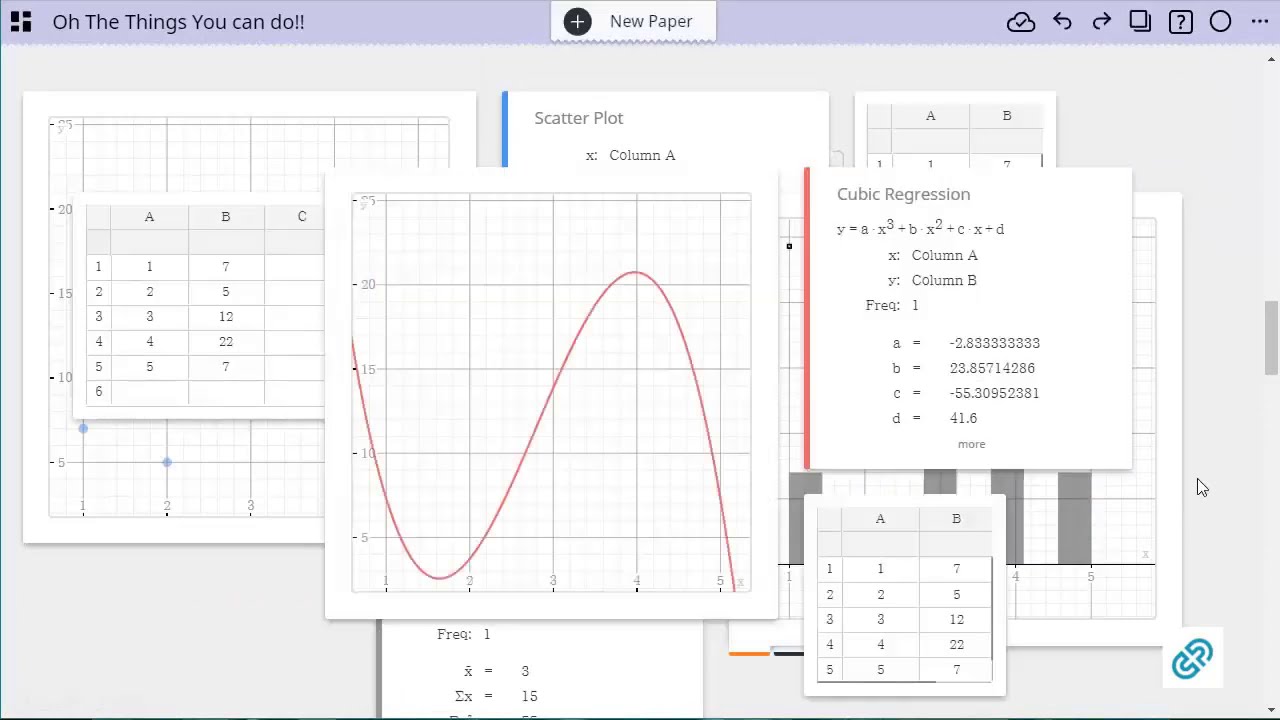Click the plus icon beside New Paper

(x=577, y=21)
